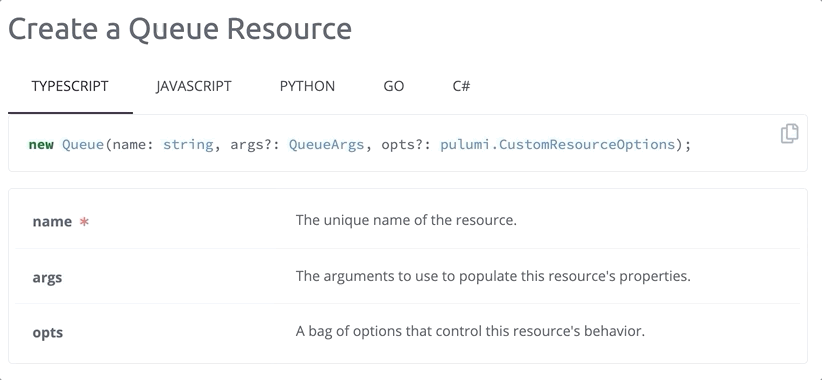Select the GO language tab
Viewport: 822px width, 380px height.
click(x=394, y=86)
